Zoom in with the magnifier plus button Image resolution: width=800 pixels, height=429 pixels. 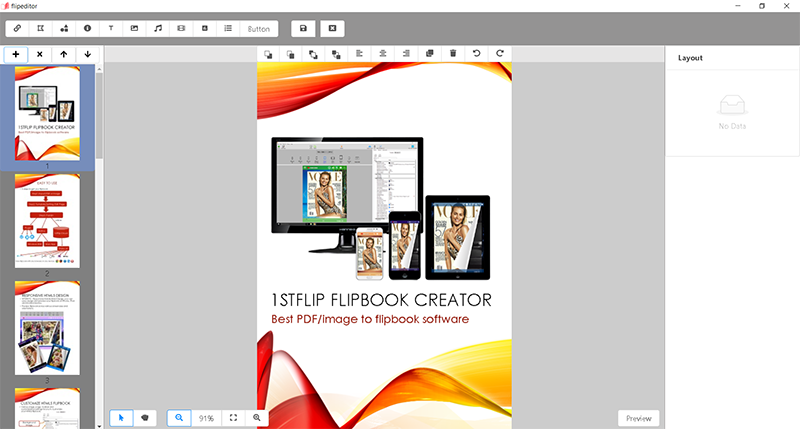(x=257, y=418)
